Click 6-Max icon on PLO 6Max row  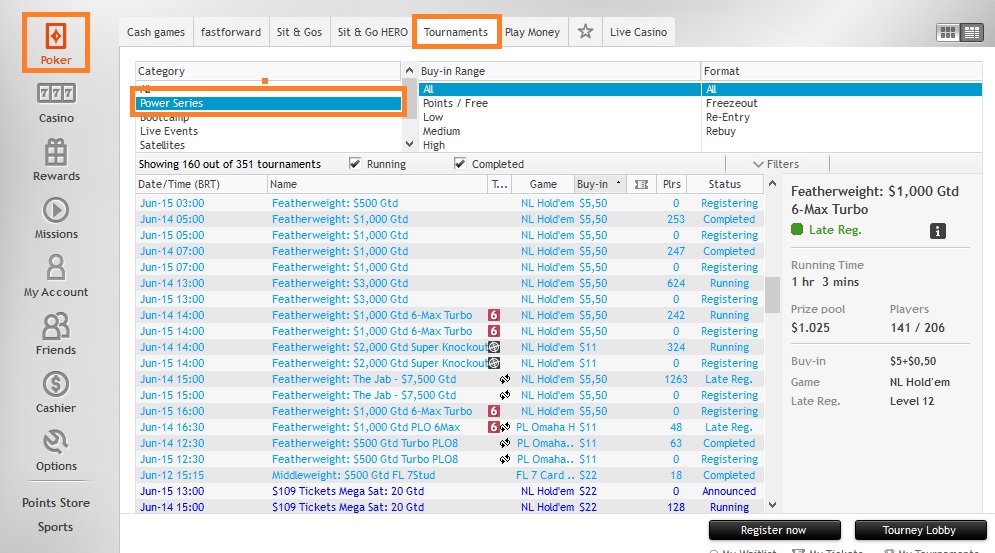click(494, 427)
